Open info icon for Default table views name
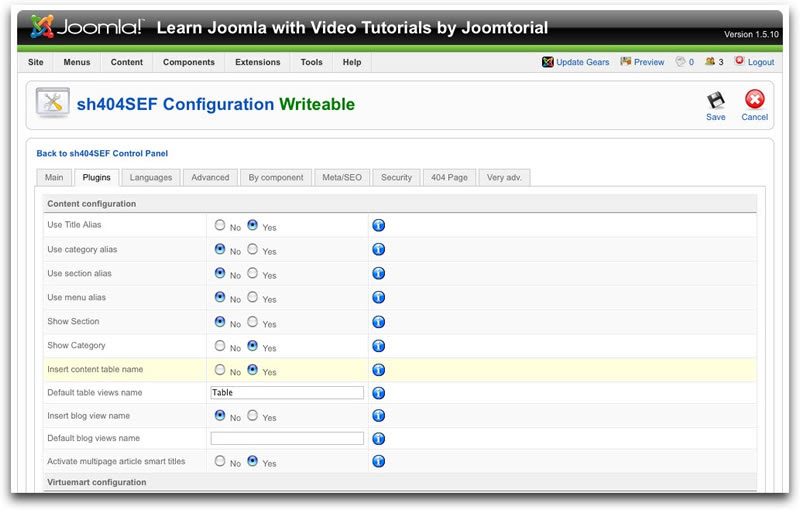The width and height of the screenshot is (800, 510). [x=379, y=393]
